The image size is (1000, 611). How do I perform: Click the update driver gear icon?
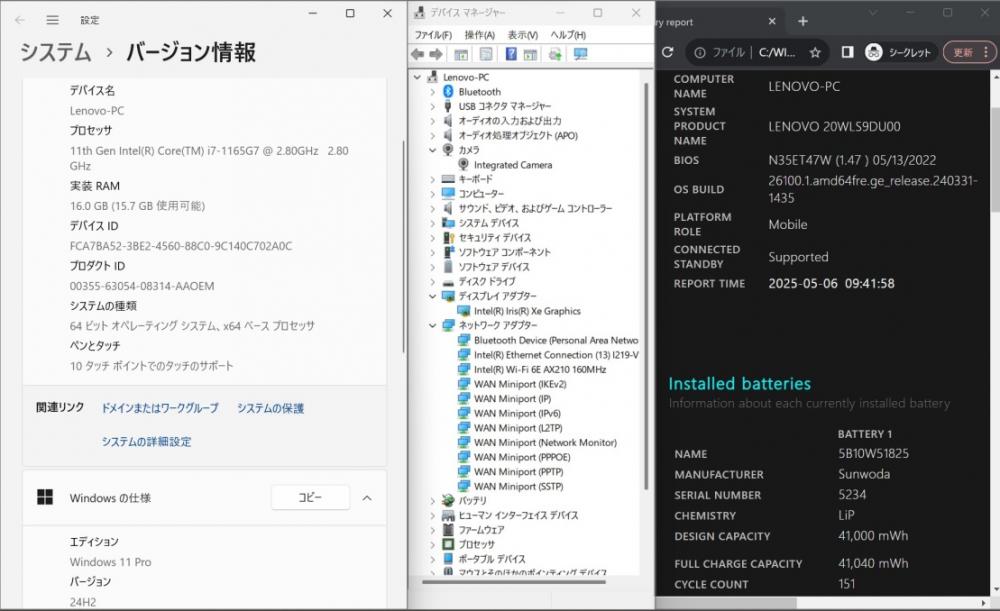555,54
